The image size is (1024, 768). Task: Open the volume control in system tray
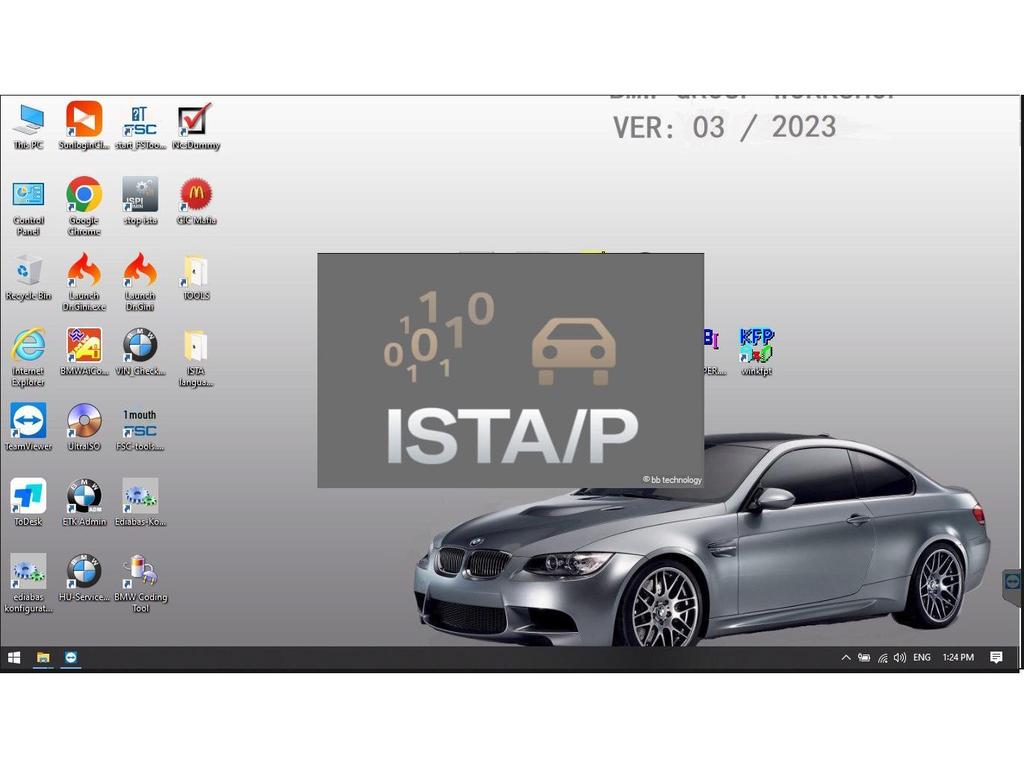click(x=900, y=658)
